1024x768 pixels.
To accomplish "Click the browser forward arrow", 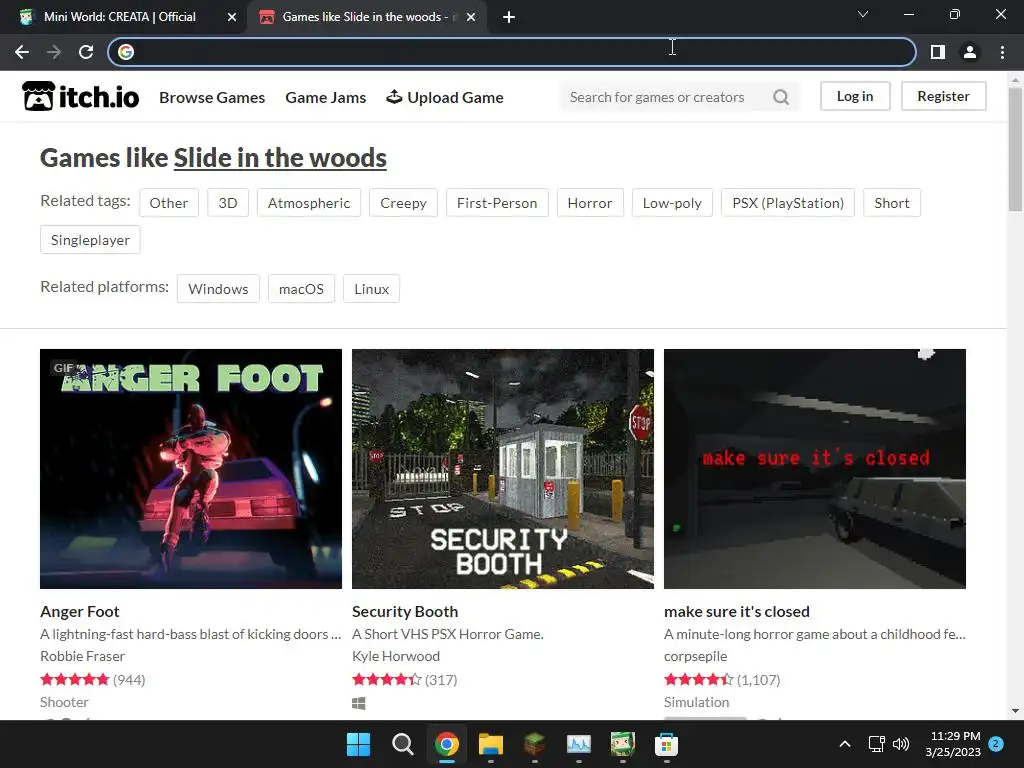I will (x=54, y=52).
